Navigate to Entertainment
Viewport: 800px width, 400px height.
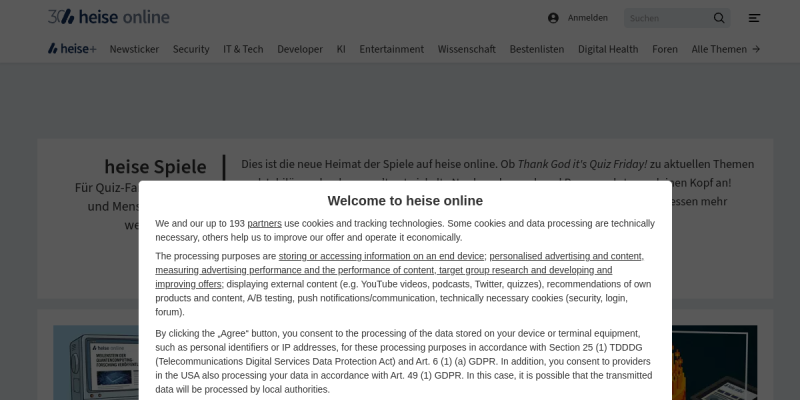coord(391,49)
